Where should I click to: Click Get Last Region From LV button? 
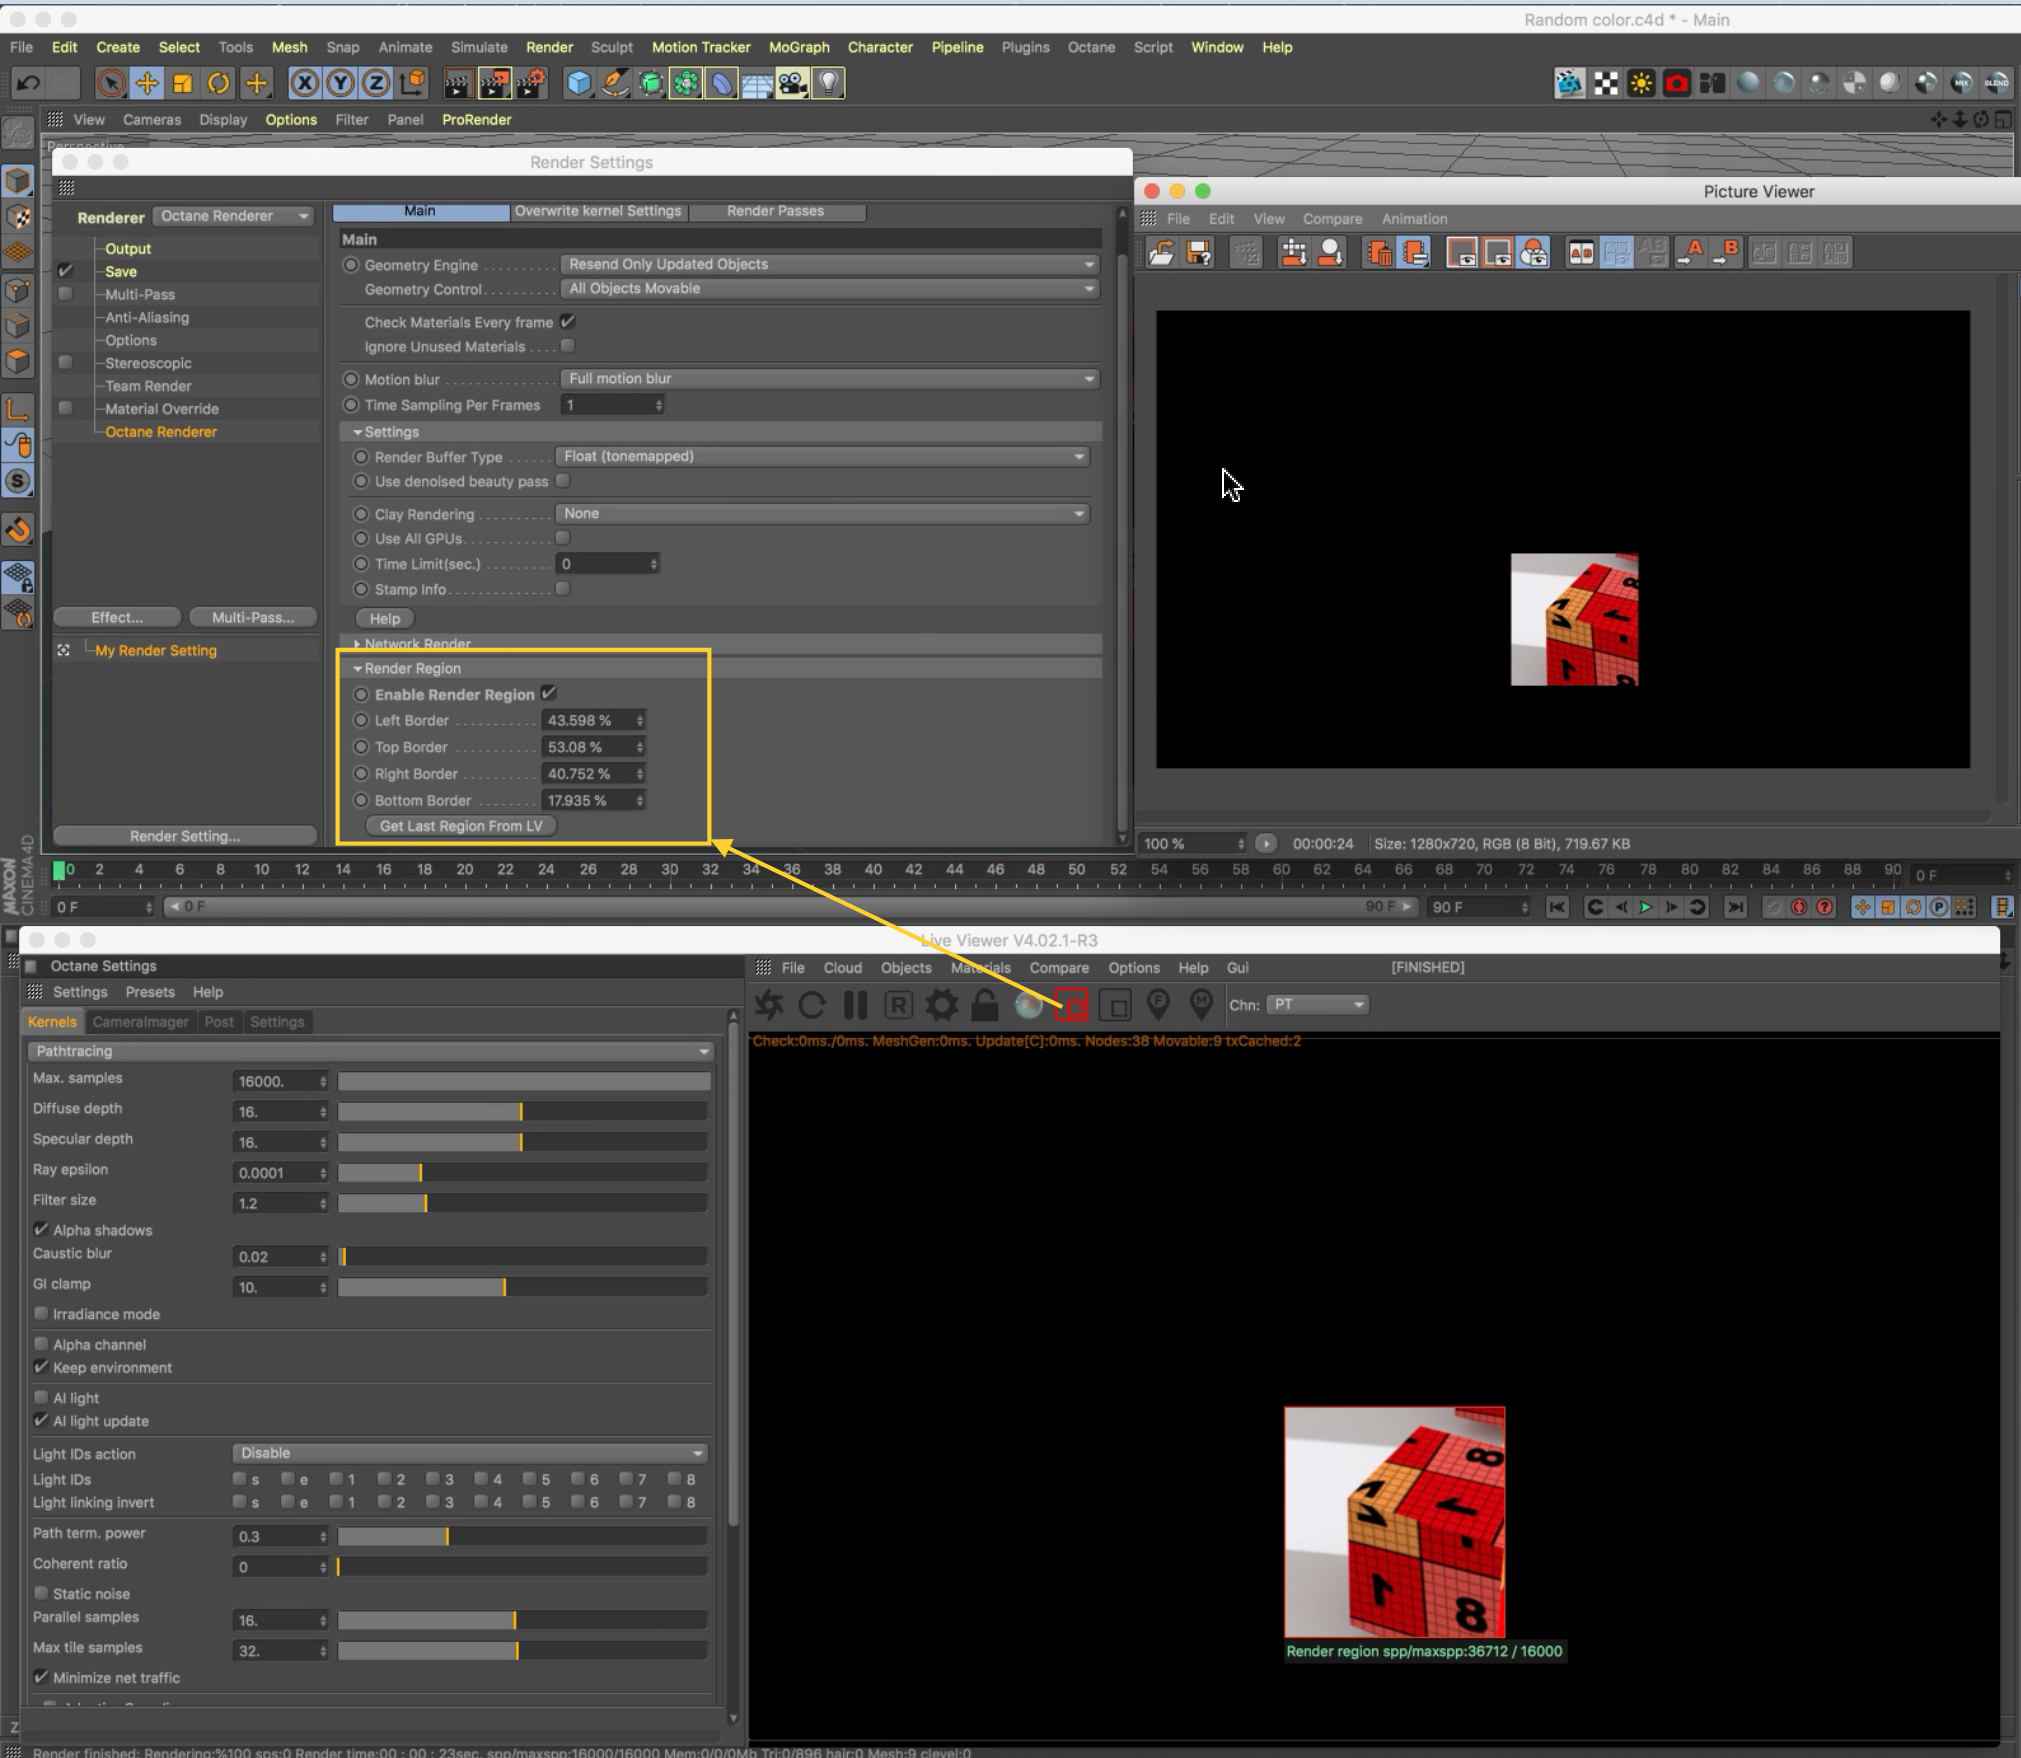click(x=460, y=826)
